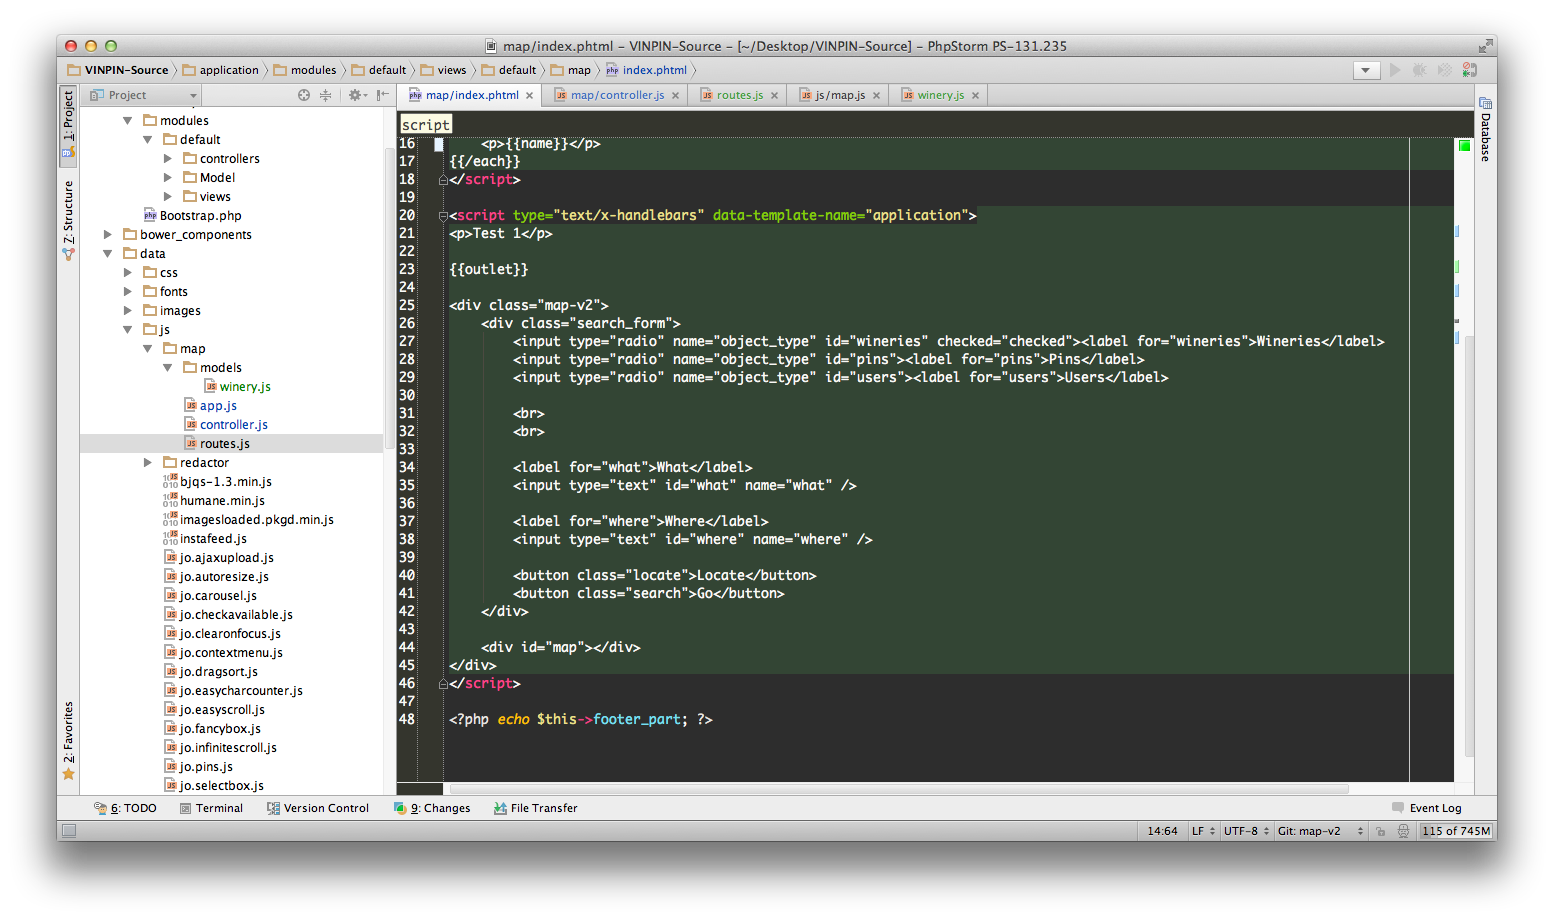This screenshot has width=1554, height=920.
Task: Open the 2: Favorites side tab
Action: tap(68, 741)
